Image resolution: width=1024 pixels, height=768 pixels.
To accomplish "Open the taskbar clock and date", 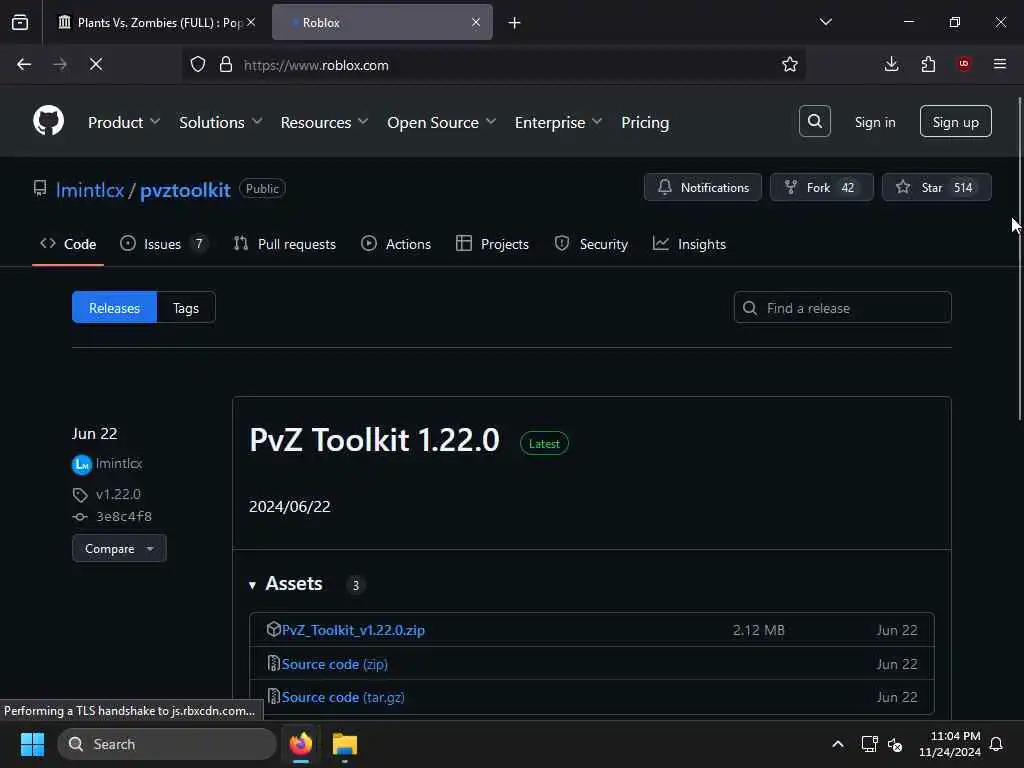I will tap(950, 744).
